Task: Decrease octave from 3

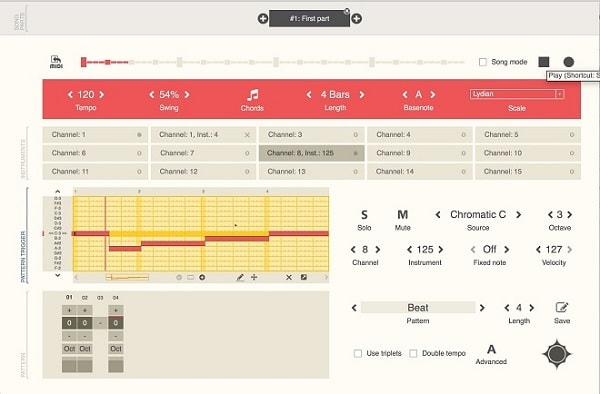Action: [x=550, y=215]
